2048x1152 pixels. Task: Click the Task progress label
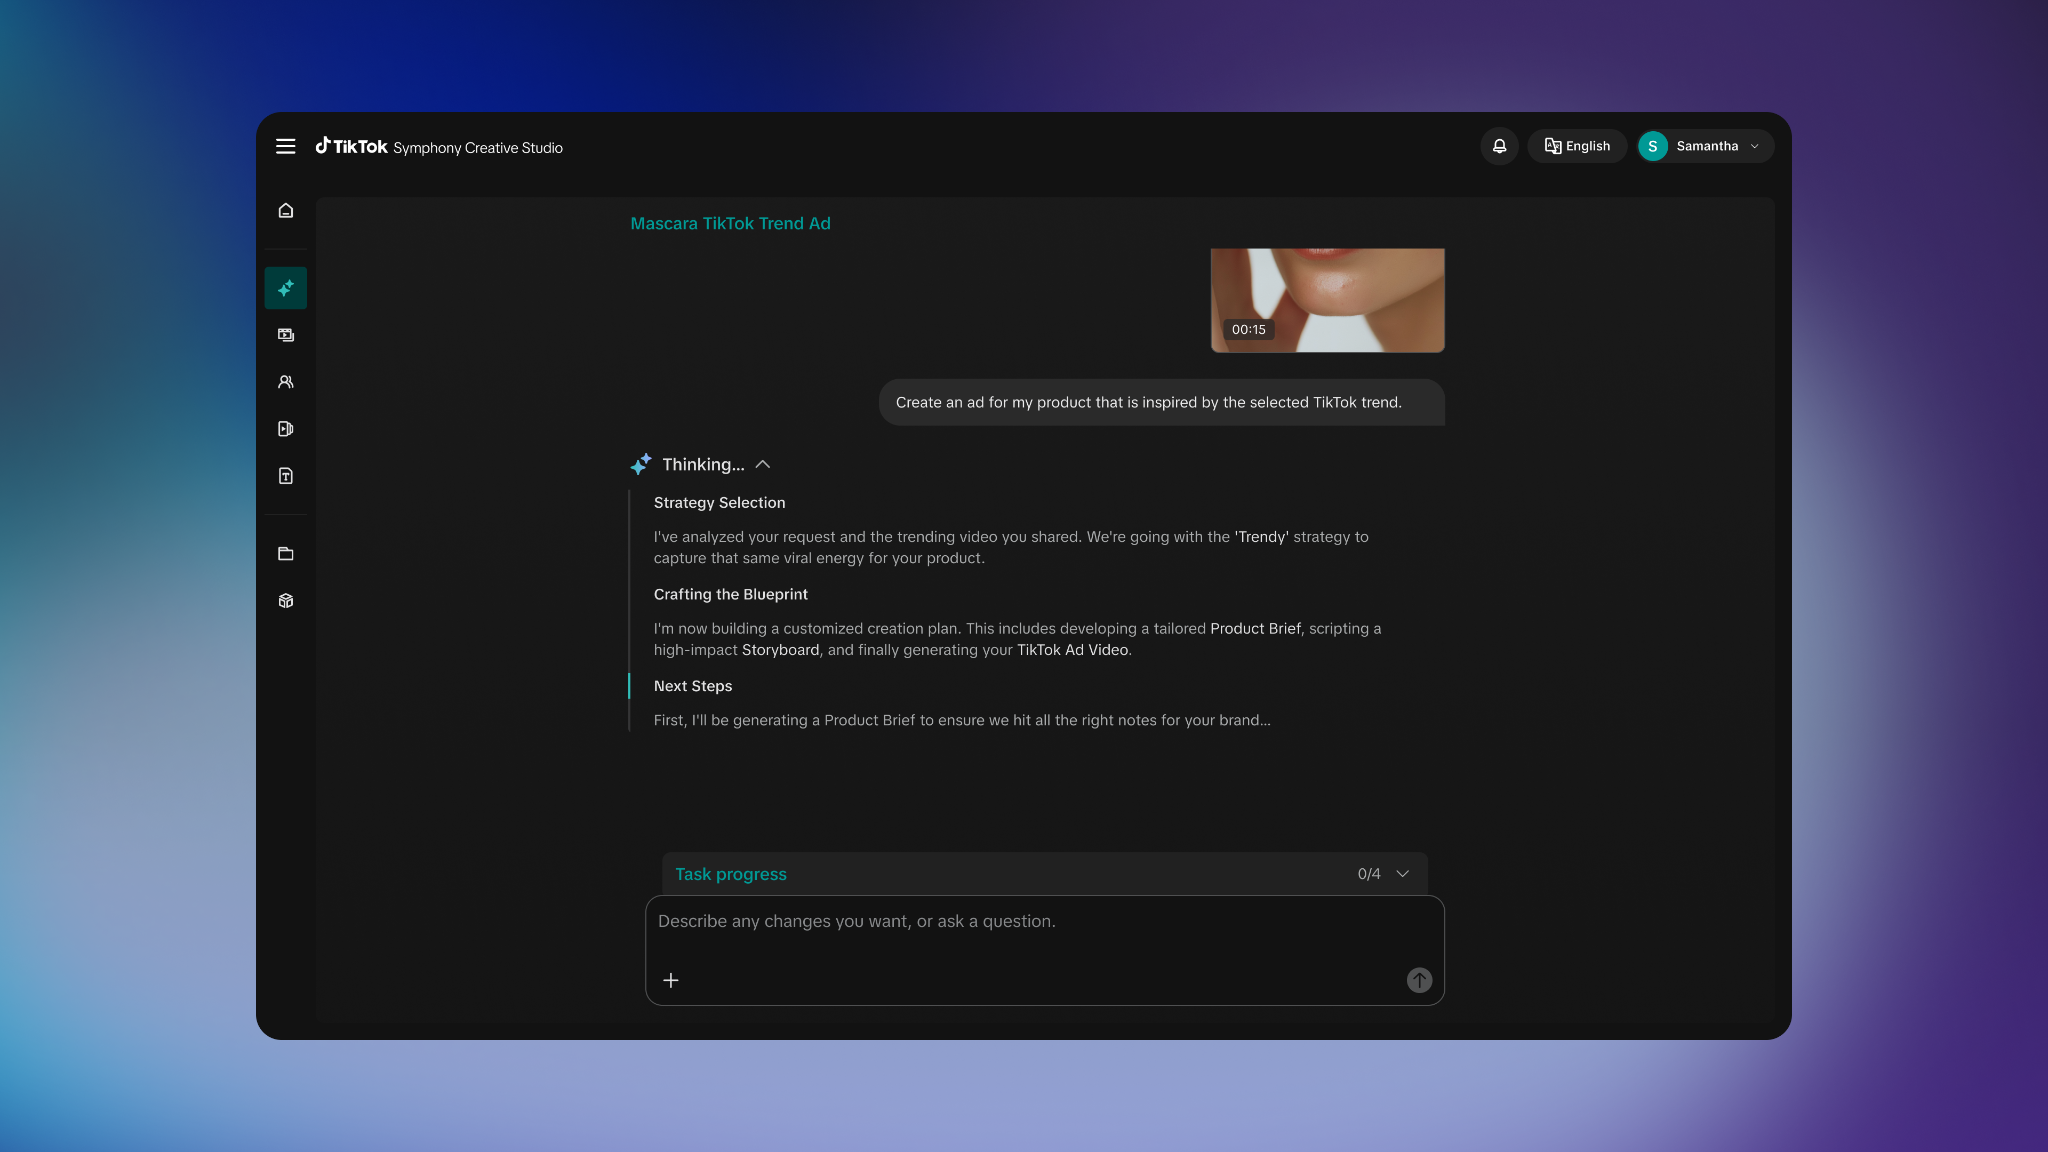coord(730,873)
